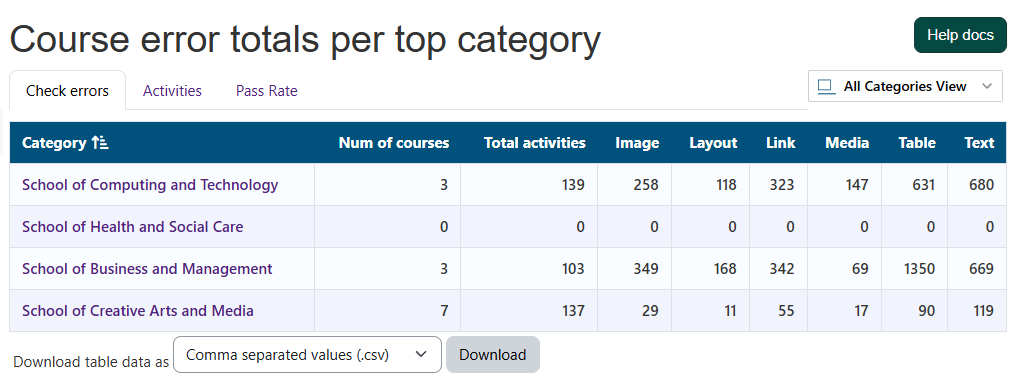Click the sort ascending icon beside Category
The width and height of the screenshot is (1023, 385).
[x=100, y=143]
